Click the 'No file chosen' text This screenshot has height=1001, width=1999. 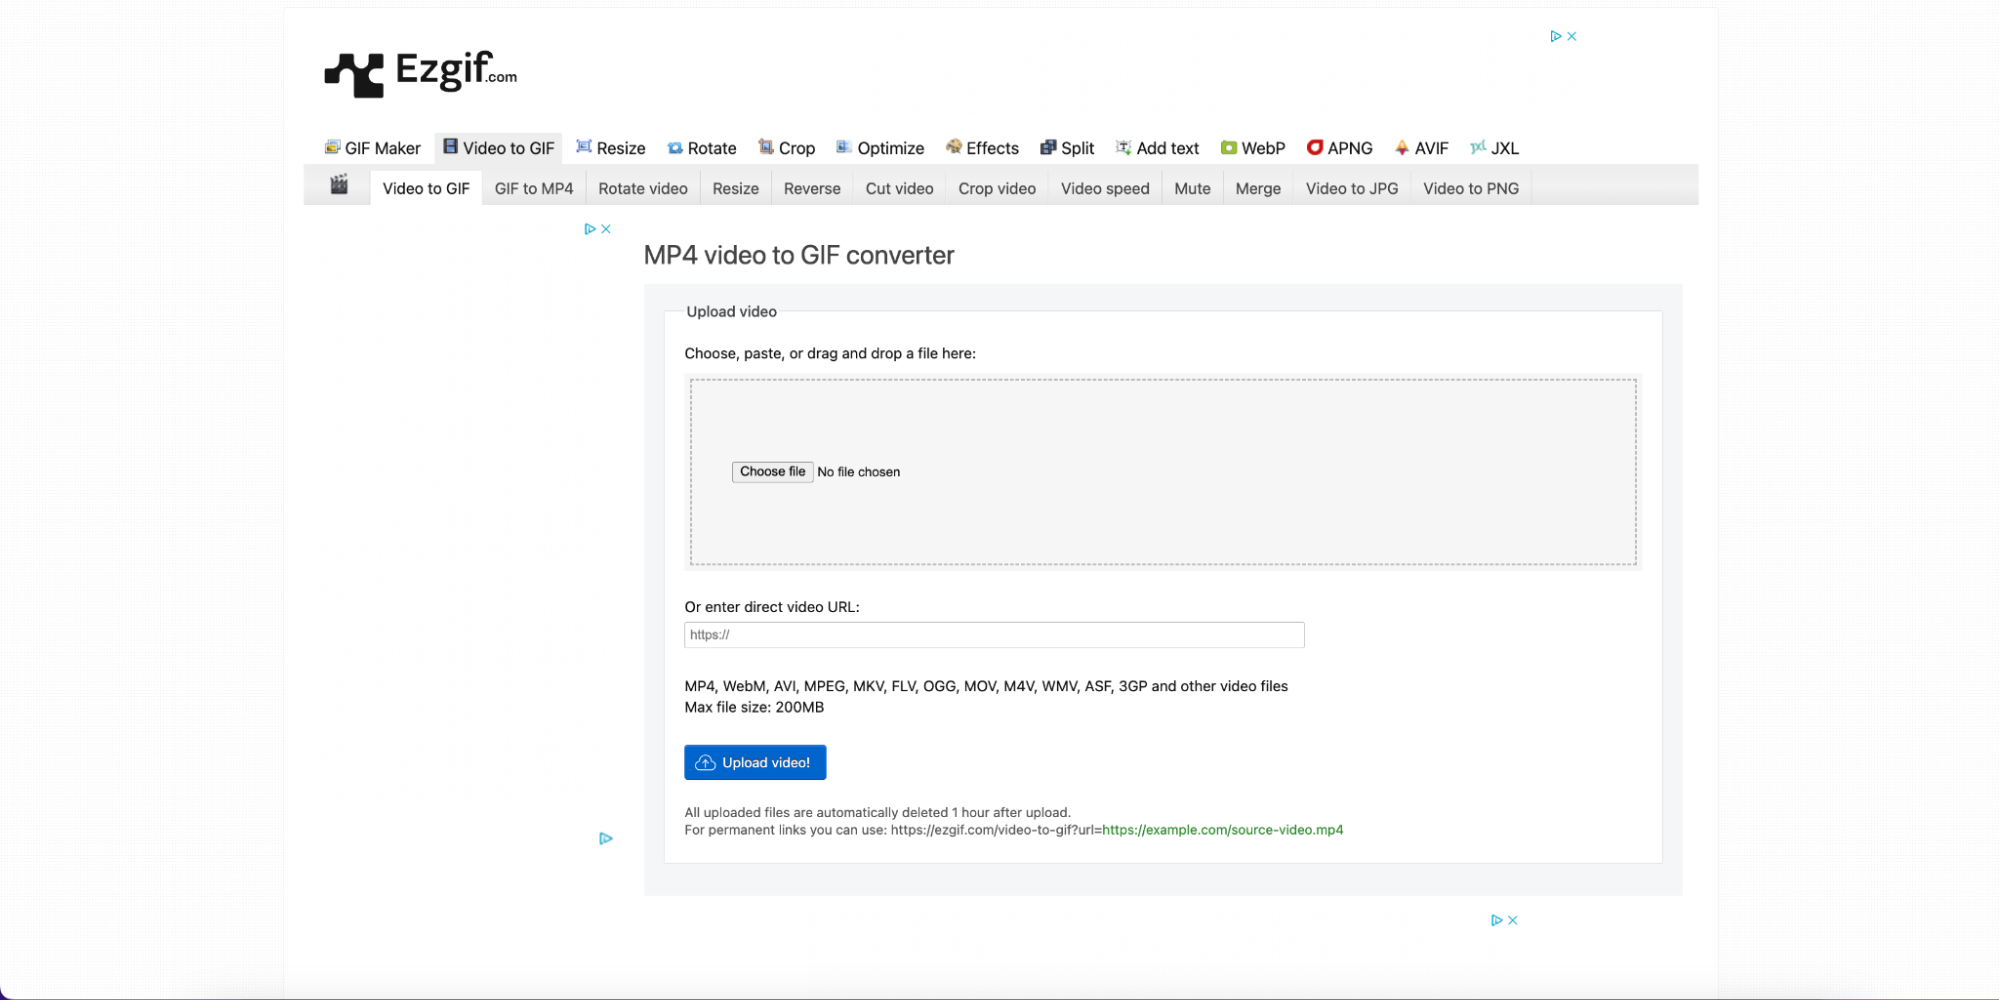(858, 472)
